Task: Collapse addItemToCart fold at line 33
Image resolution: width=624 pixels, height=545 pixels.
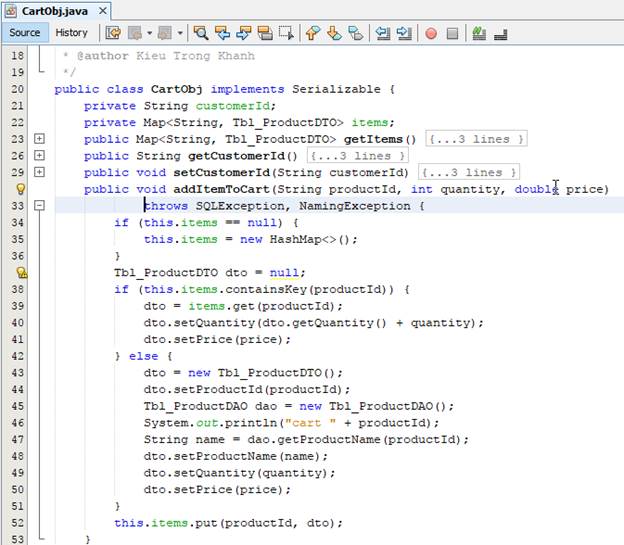Action: pyautogui.click(x=39, y=205)
